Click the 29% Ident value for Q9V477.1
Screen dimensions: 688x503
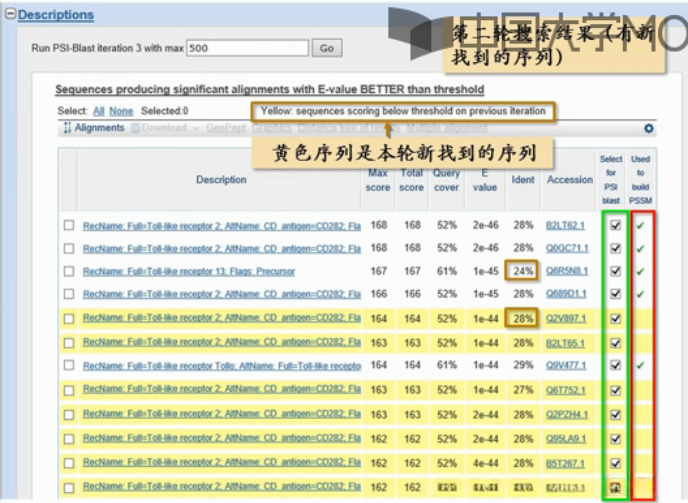(x=523, y=365)
